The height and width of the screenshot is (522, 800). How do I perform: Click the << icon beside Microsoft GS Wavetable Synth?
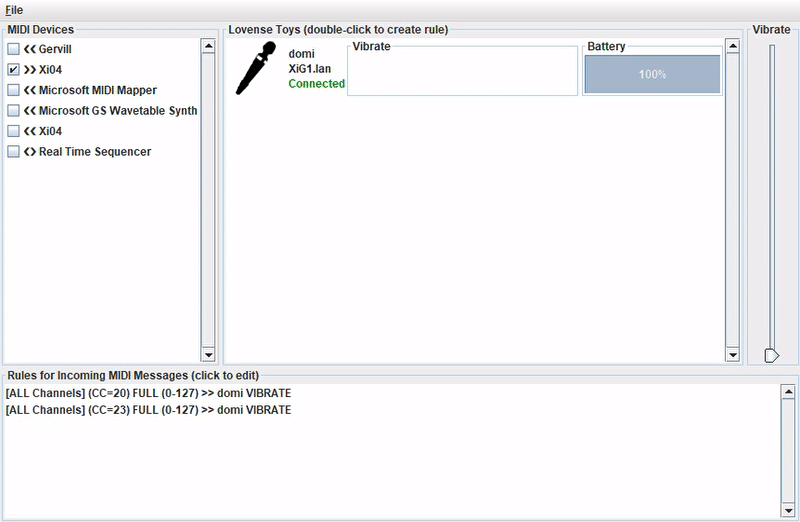30,110
